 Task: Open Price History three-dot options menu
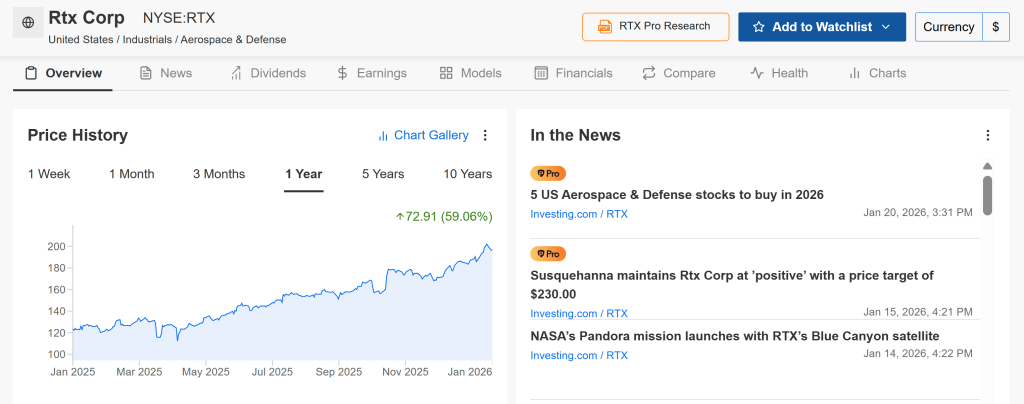pos(485,136)
